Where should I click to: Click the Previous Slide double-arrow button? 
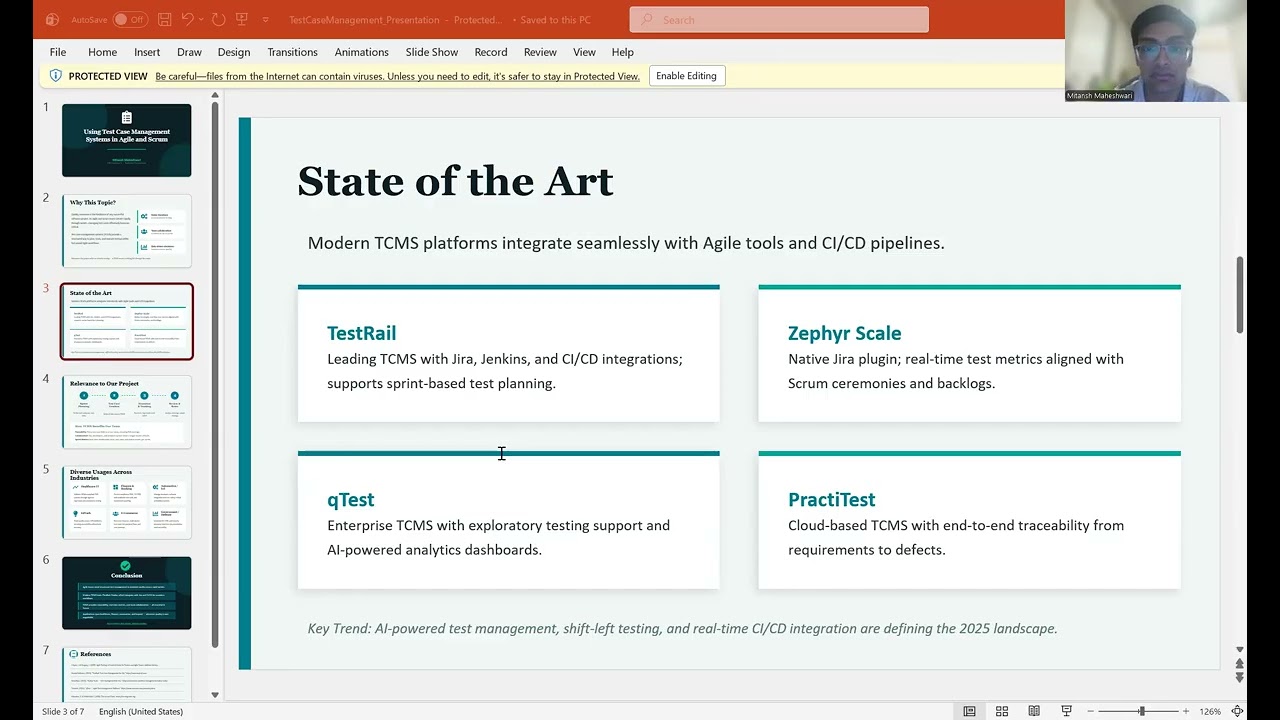1240,664
